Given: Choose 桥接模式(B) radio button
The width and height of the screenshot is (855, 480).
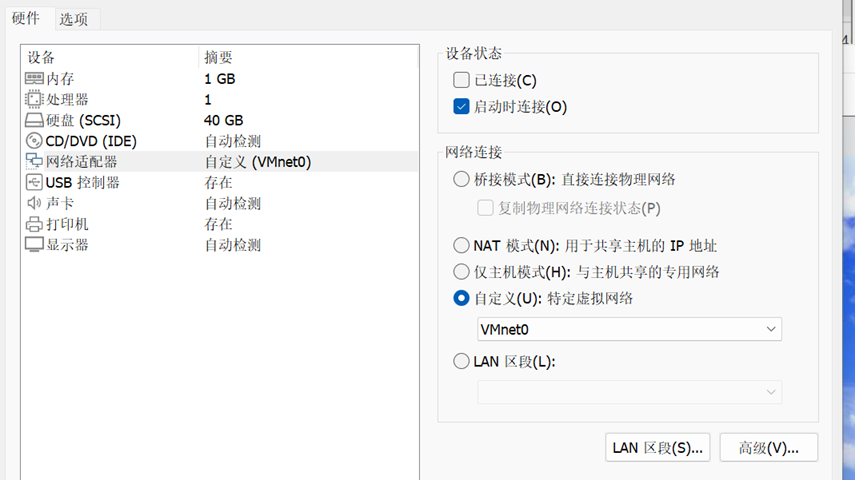Looking at the screenshot, I should click(x=461, y=179).
